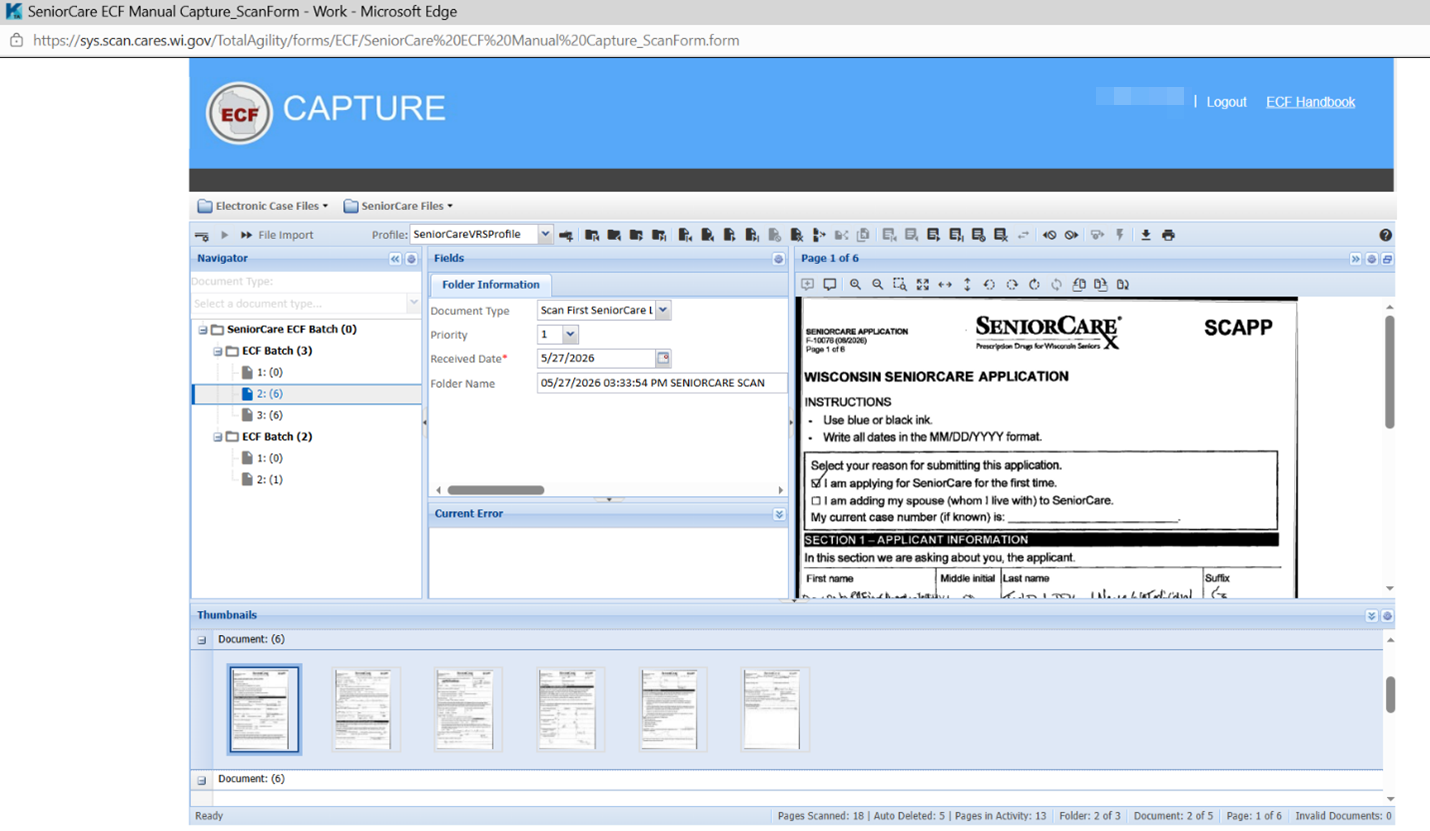Click the help question mark icon
This screenshot has height=831, width=1430.
(x=1385, y=235)
